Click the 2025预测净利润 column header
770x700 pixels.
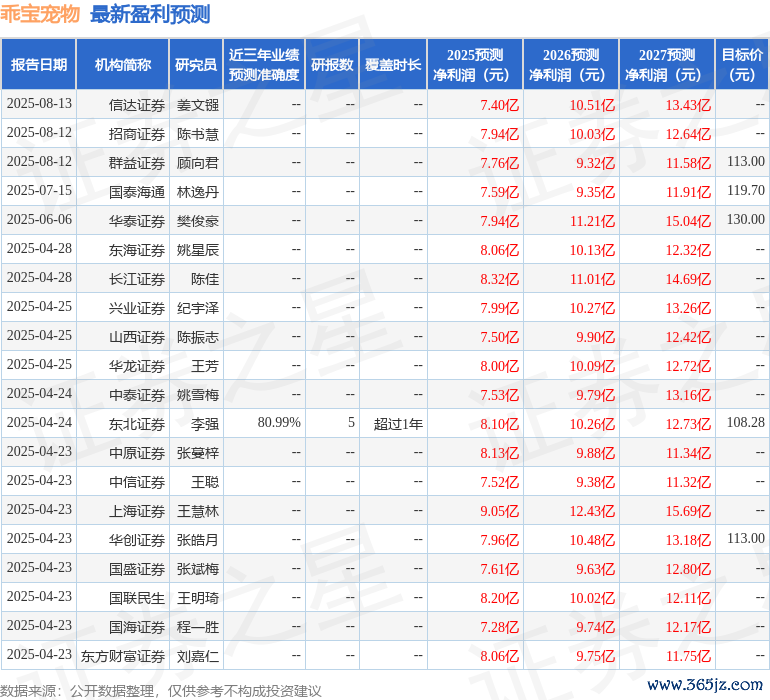point(475,65)
